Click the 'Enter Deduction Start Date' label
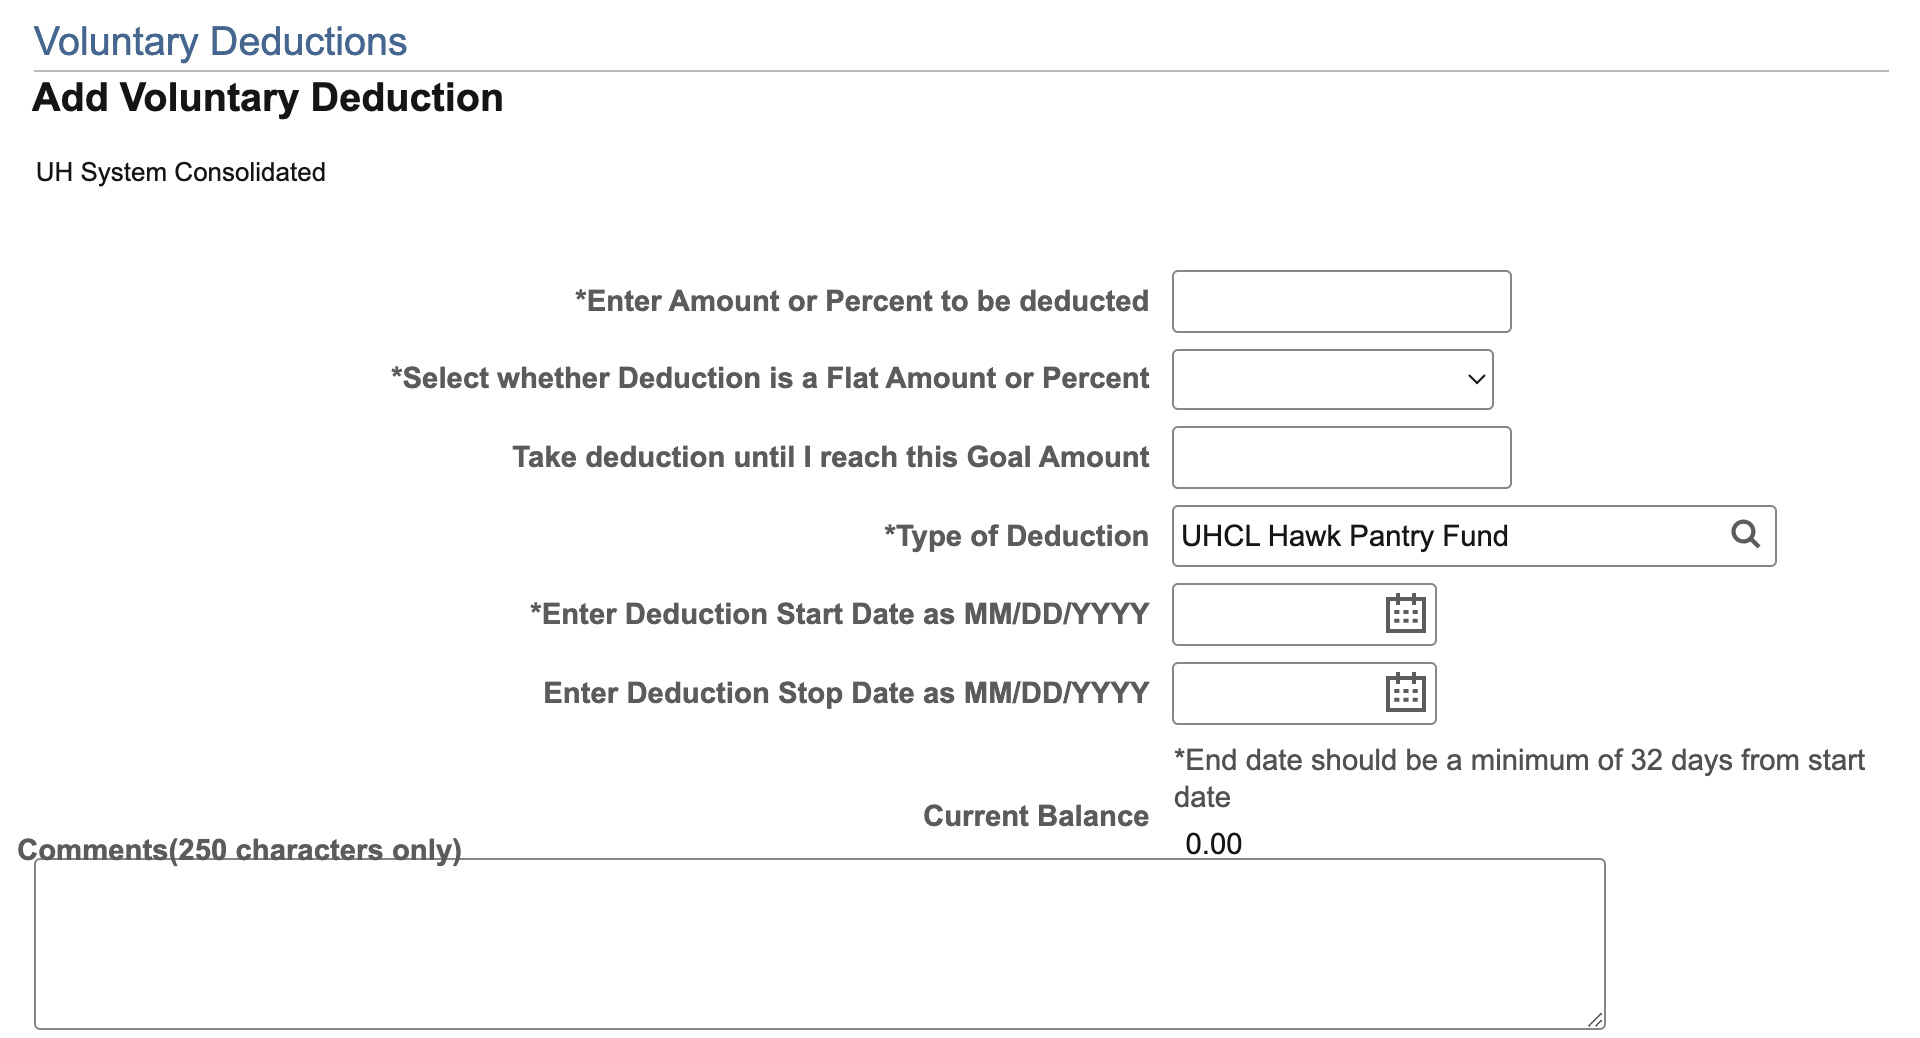Image resolution: width=1920 pixels, height=1038 pixels. point(839,614)
